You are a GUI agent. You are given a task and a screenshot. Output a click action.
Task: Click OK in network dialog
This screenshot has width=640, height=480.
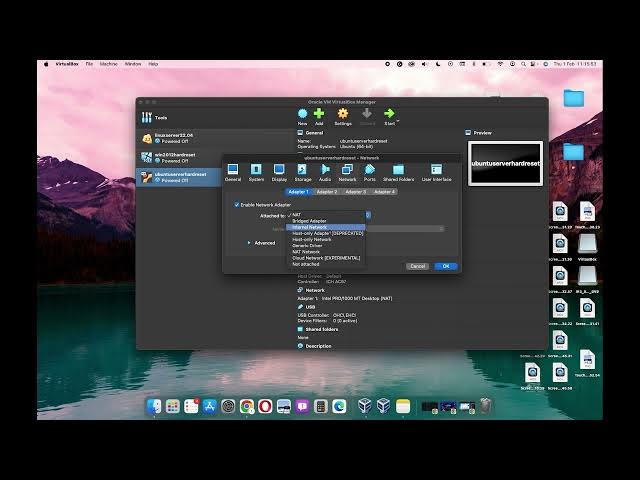click(x=446, y=266)
